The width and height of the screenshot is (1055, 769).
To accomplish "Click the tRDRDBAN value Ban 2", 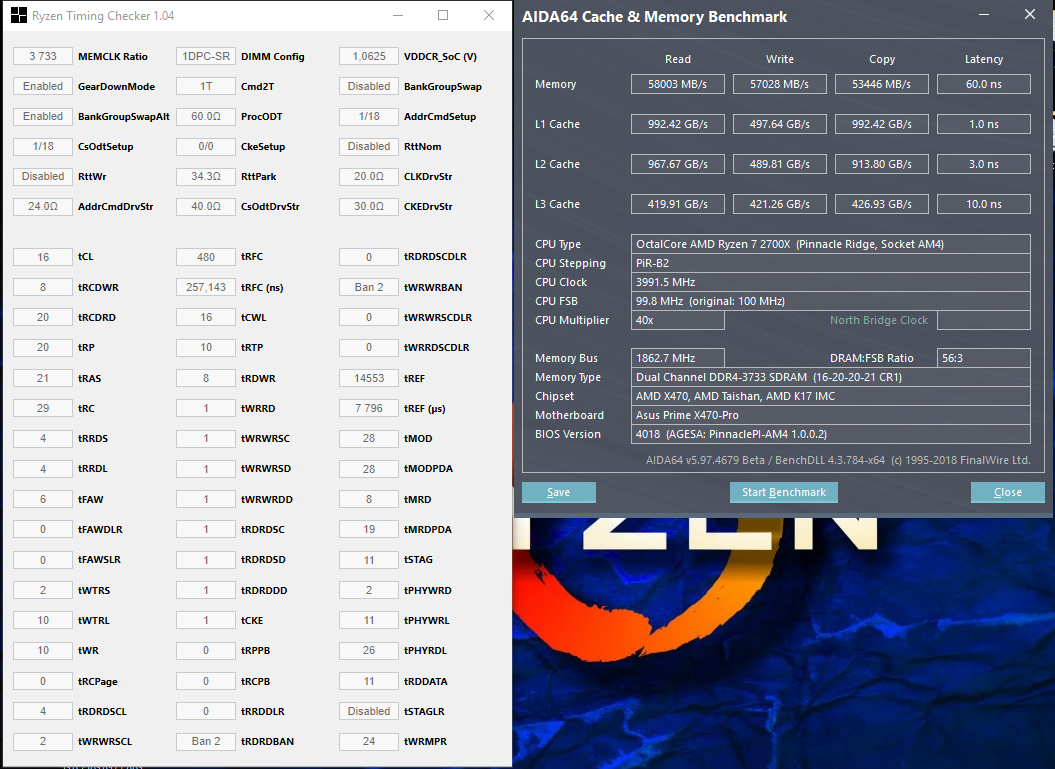I will coord(206,741).
